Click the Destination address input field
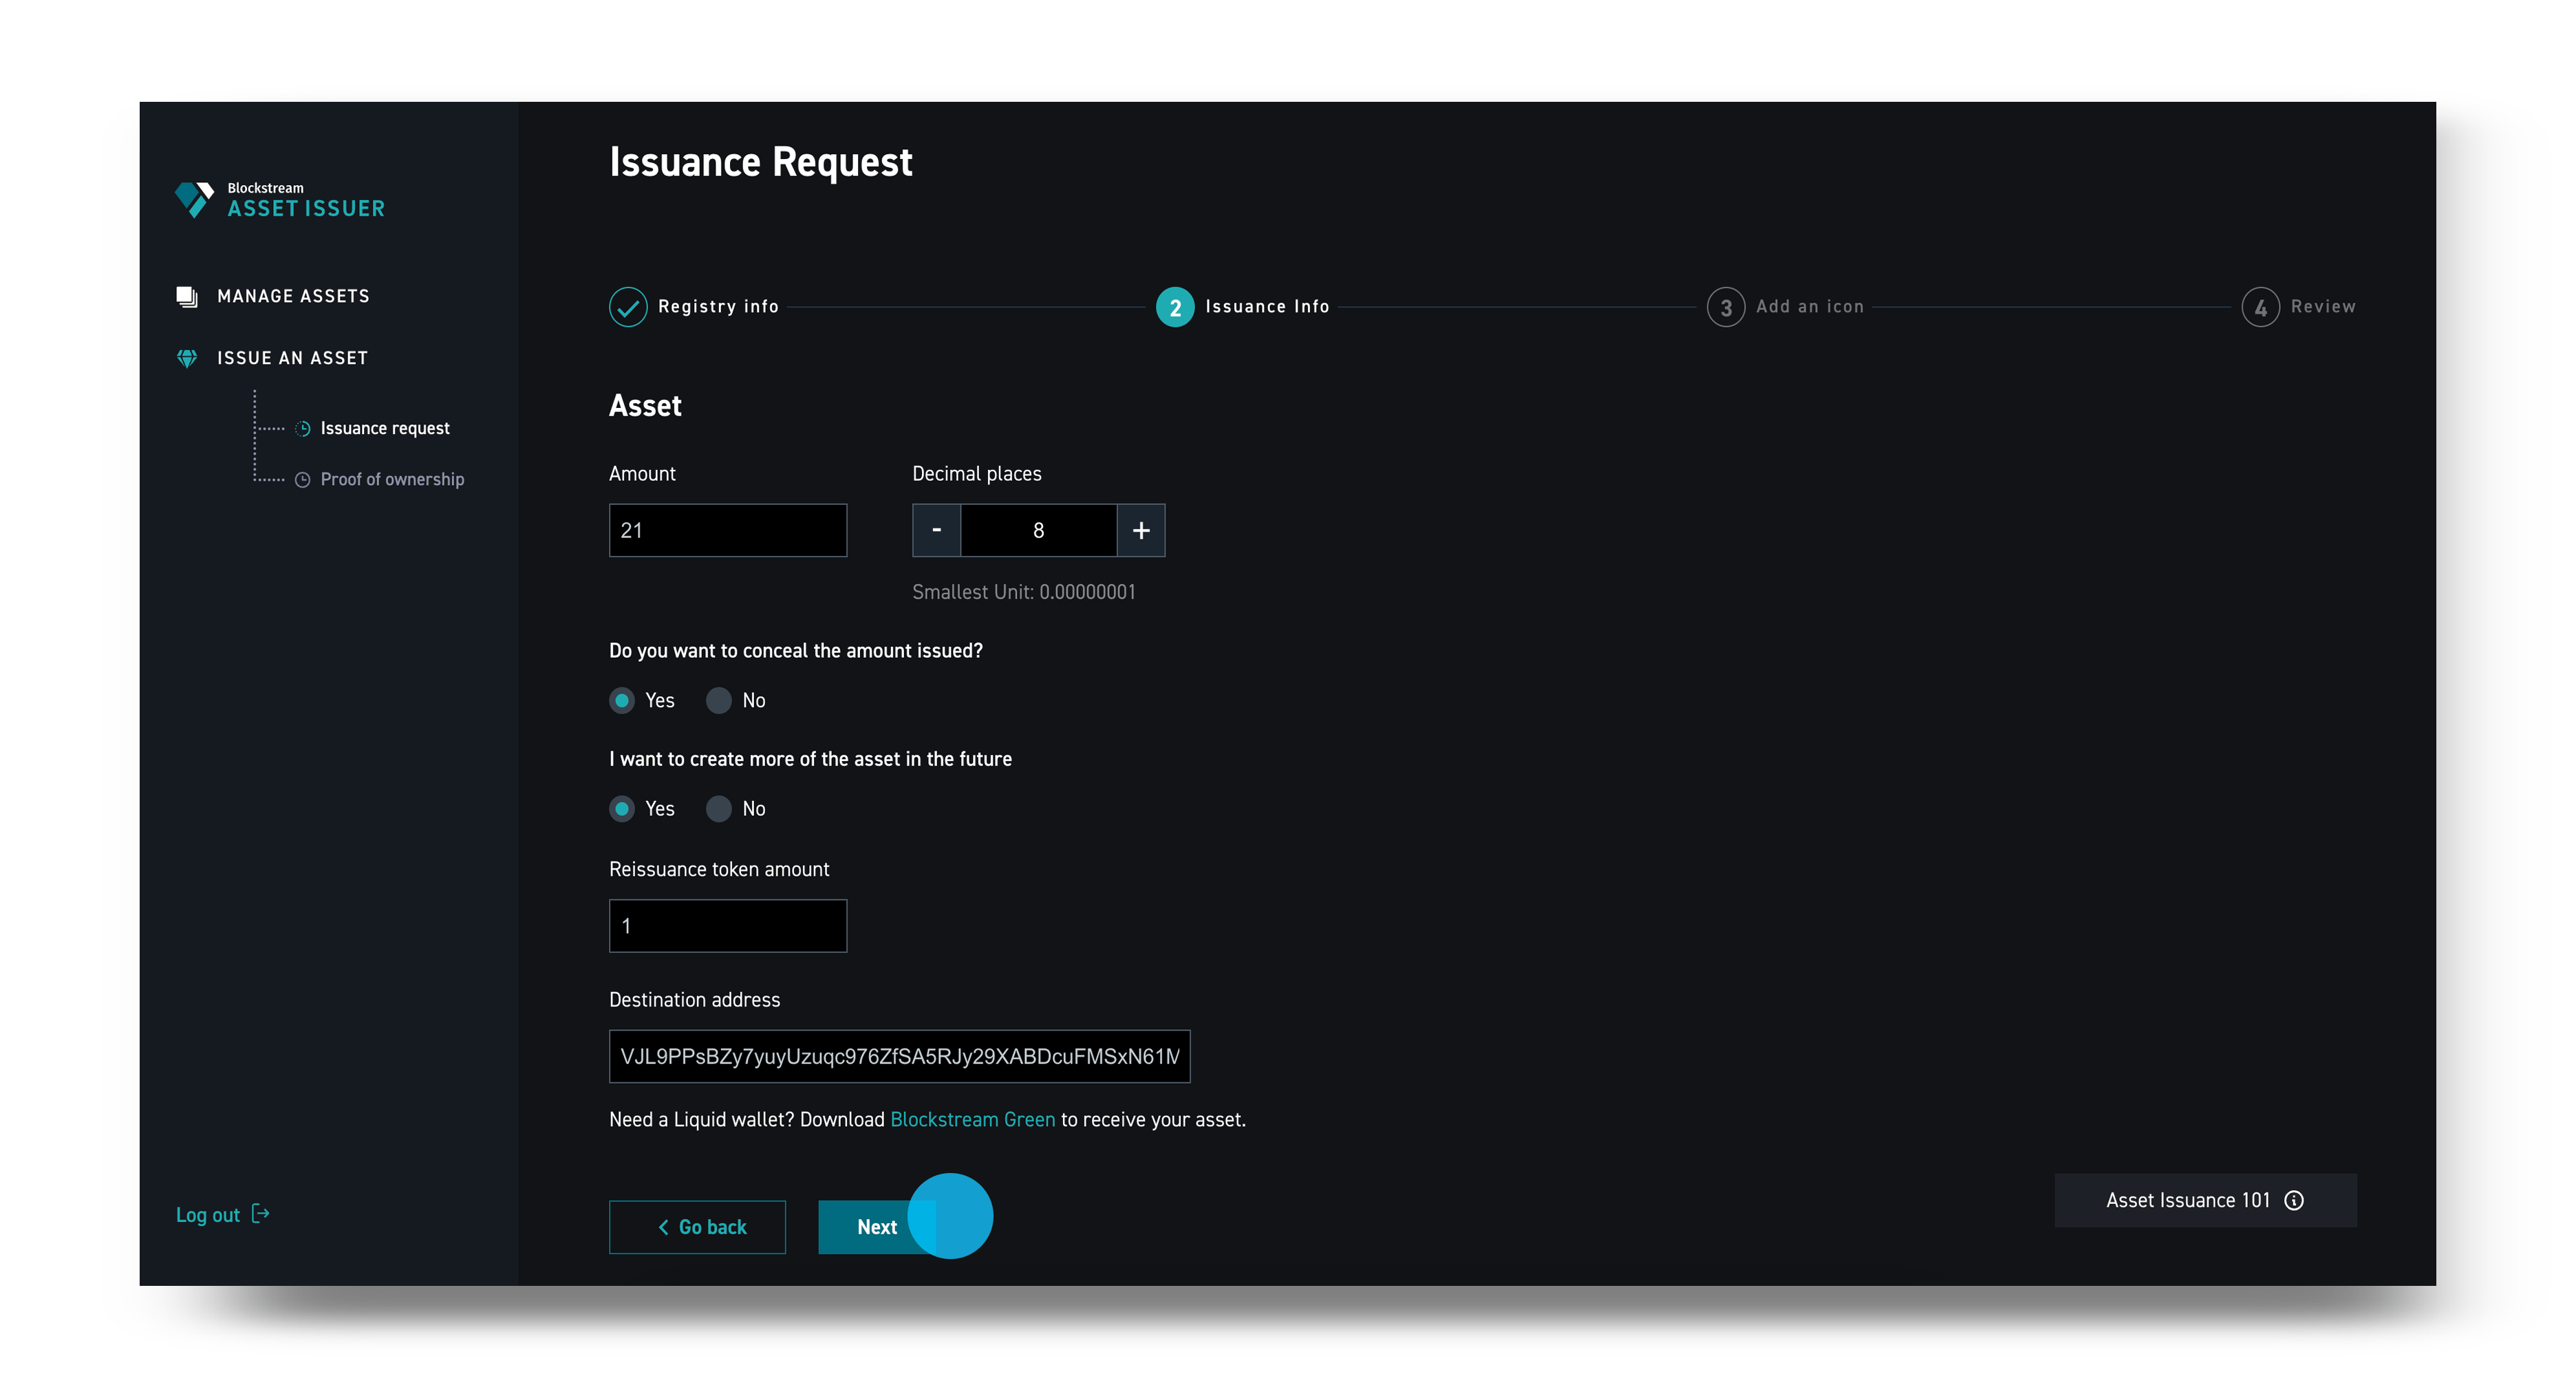The width and height of the screenshot is (2576, 1387). [x=898, y=1056]
